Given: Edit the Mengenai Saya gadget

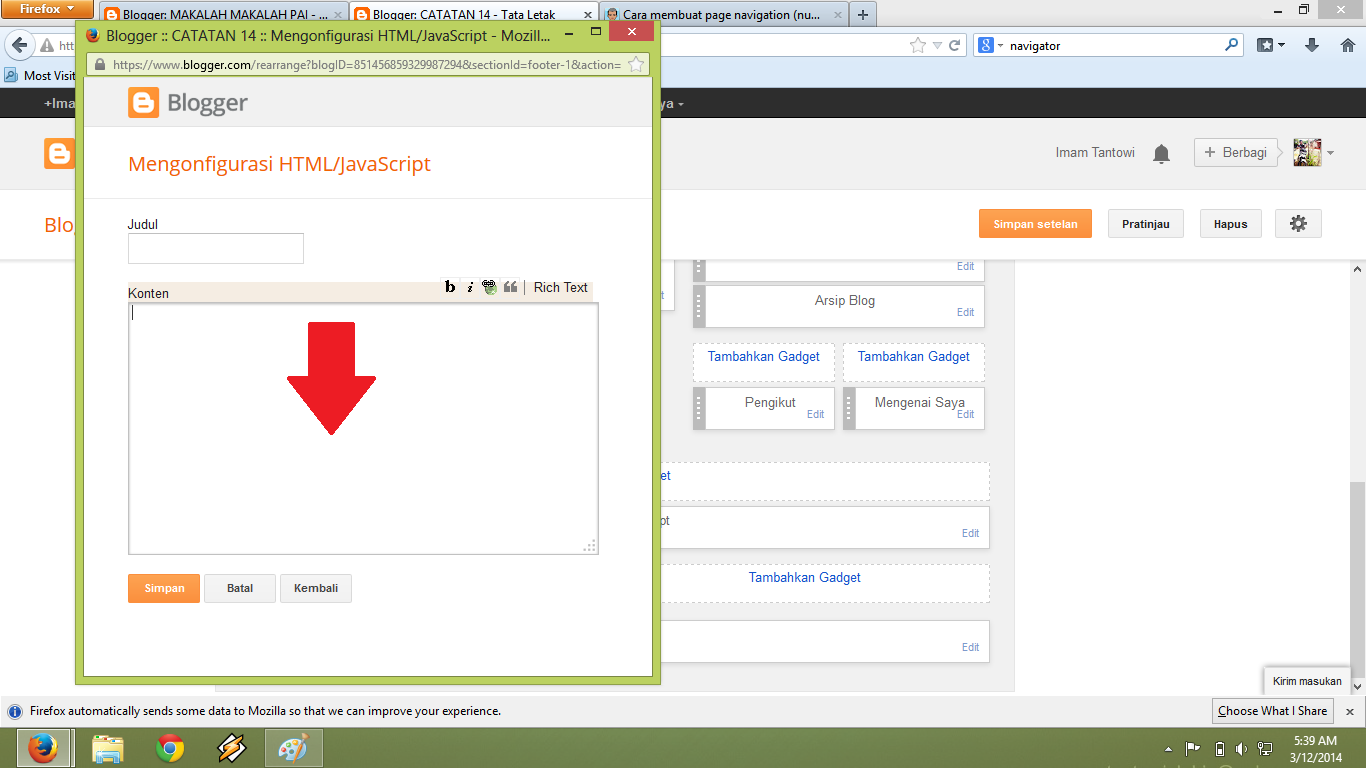Looking at the screenshot, I should 965,414.
